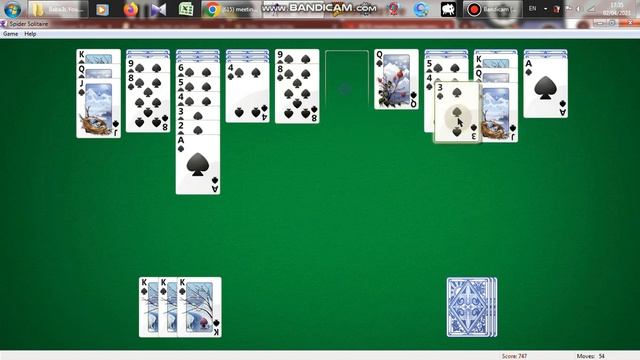Screen dimensions: 640x360
Task: Select the King of spades in the first column
Action: (x=98, y=56)
